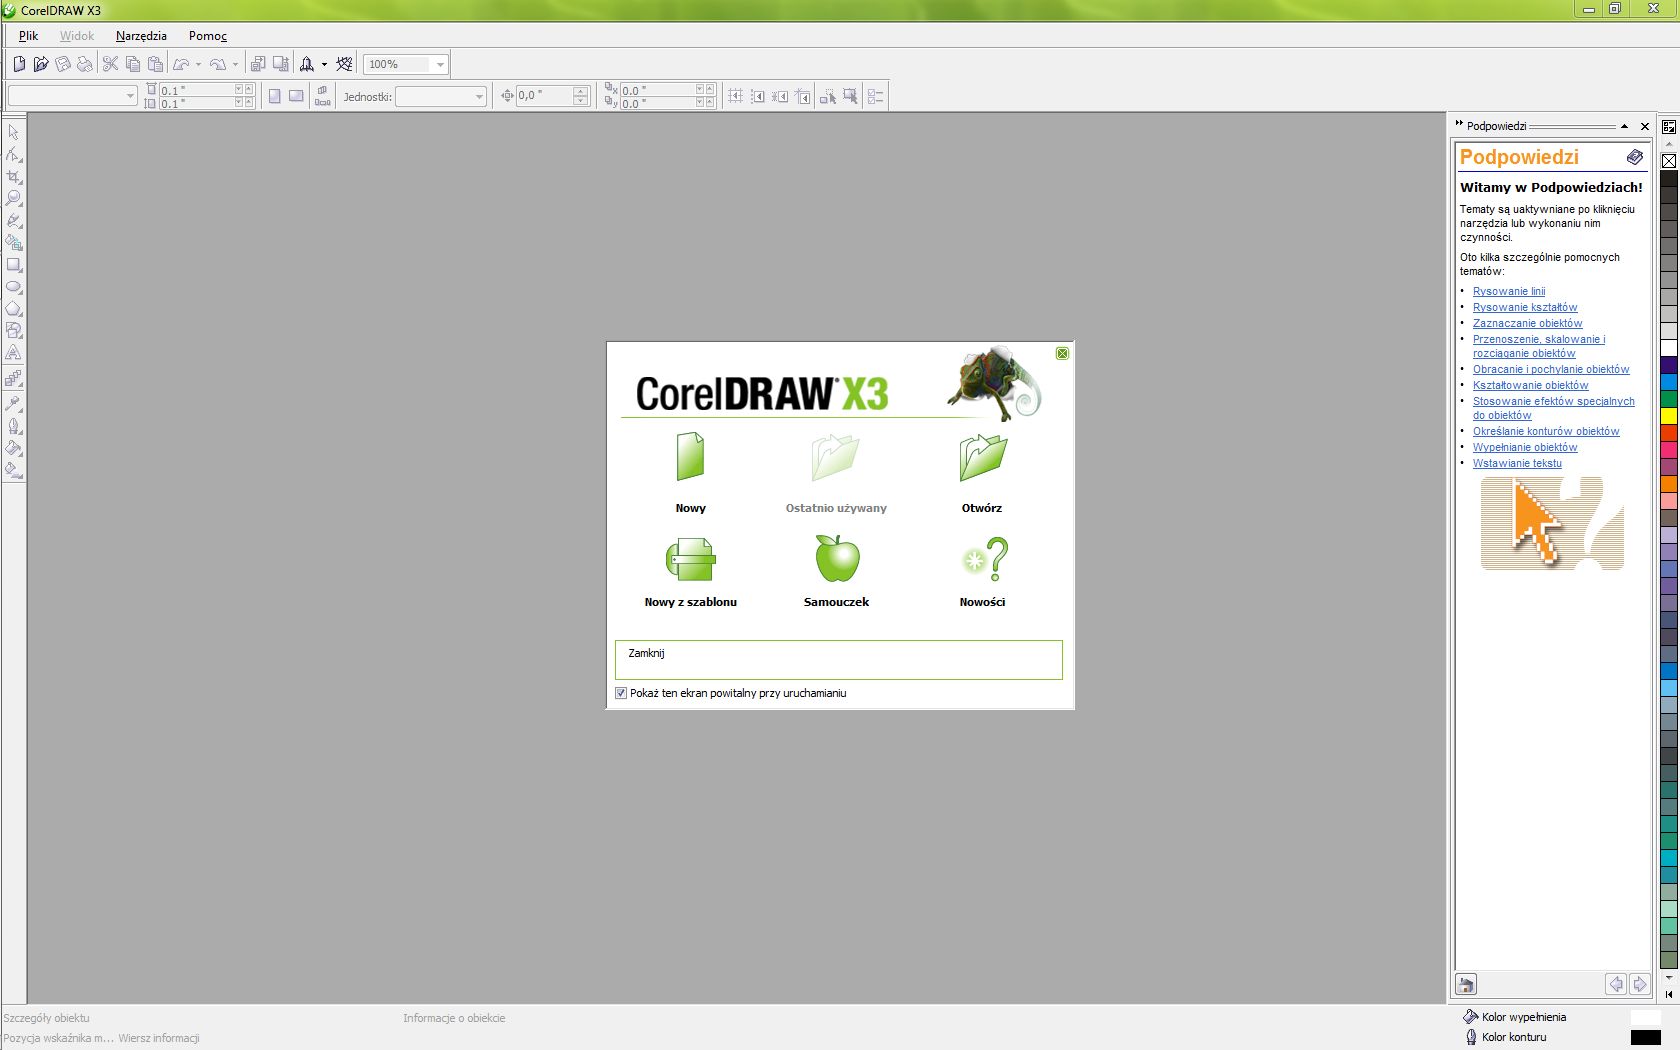
Task: Open the Nowości question mark icon
Action: tap(985, 559)
